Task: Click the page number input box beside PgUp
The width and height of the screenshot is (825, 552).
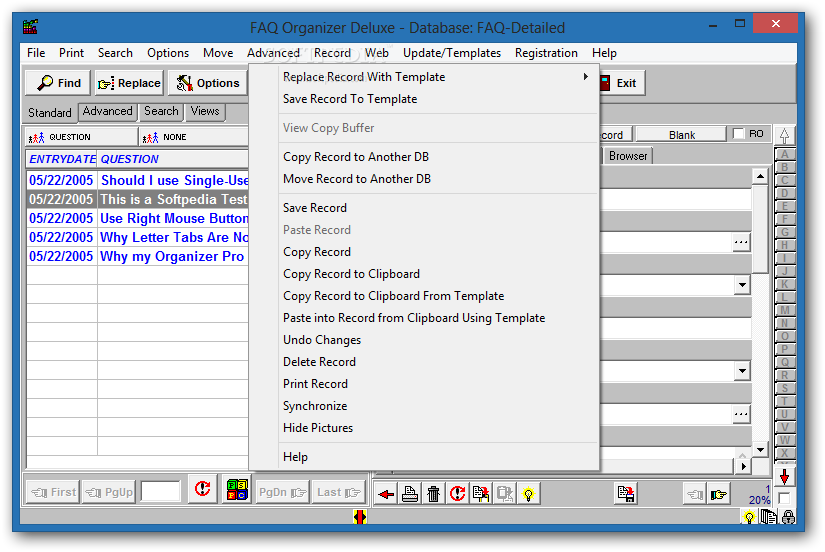Action: tap(160, 492)
